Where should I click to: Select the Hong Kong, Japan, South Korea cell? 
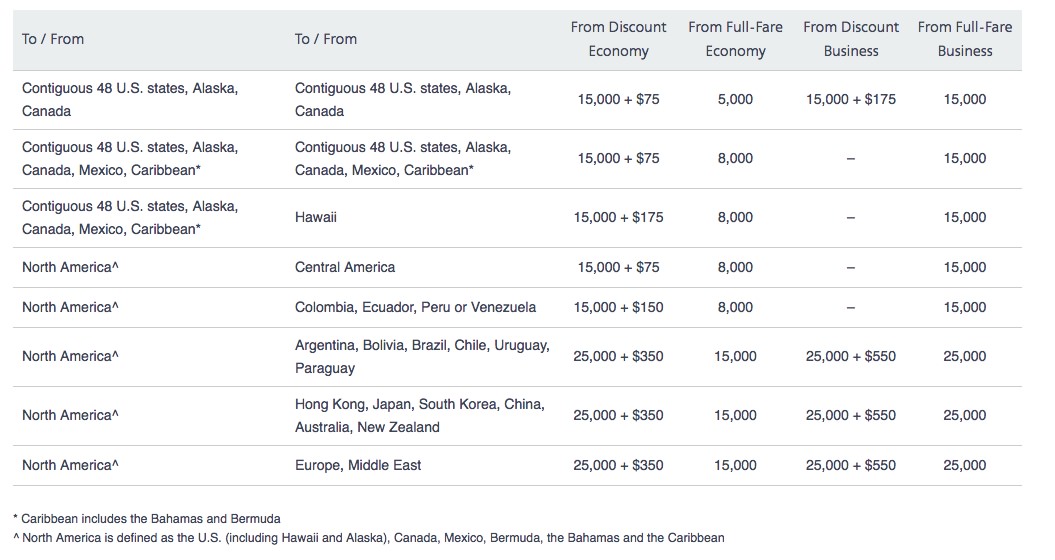point(420,415)
